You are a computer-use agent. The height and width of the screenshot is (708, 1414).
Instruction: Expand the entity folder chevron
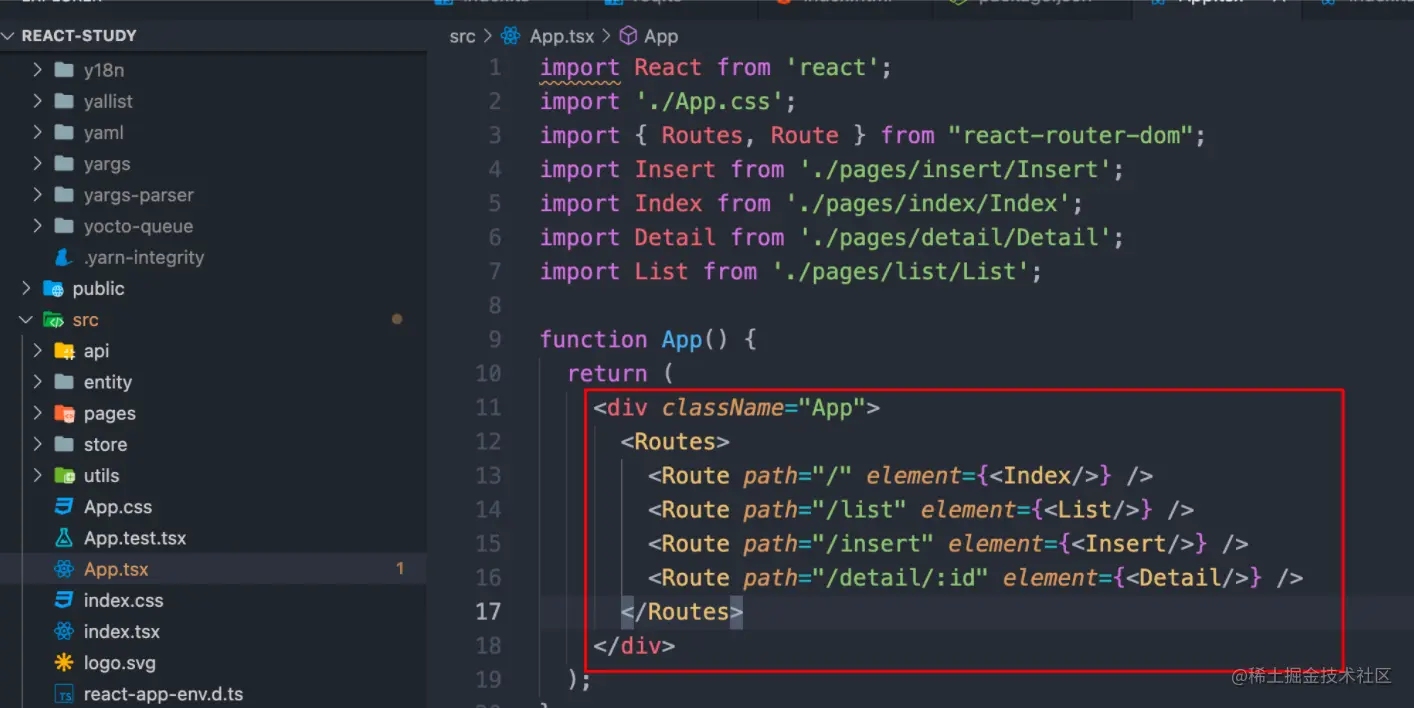coord(37,382)
